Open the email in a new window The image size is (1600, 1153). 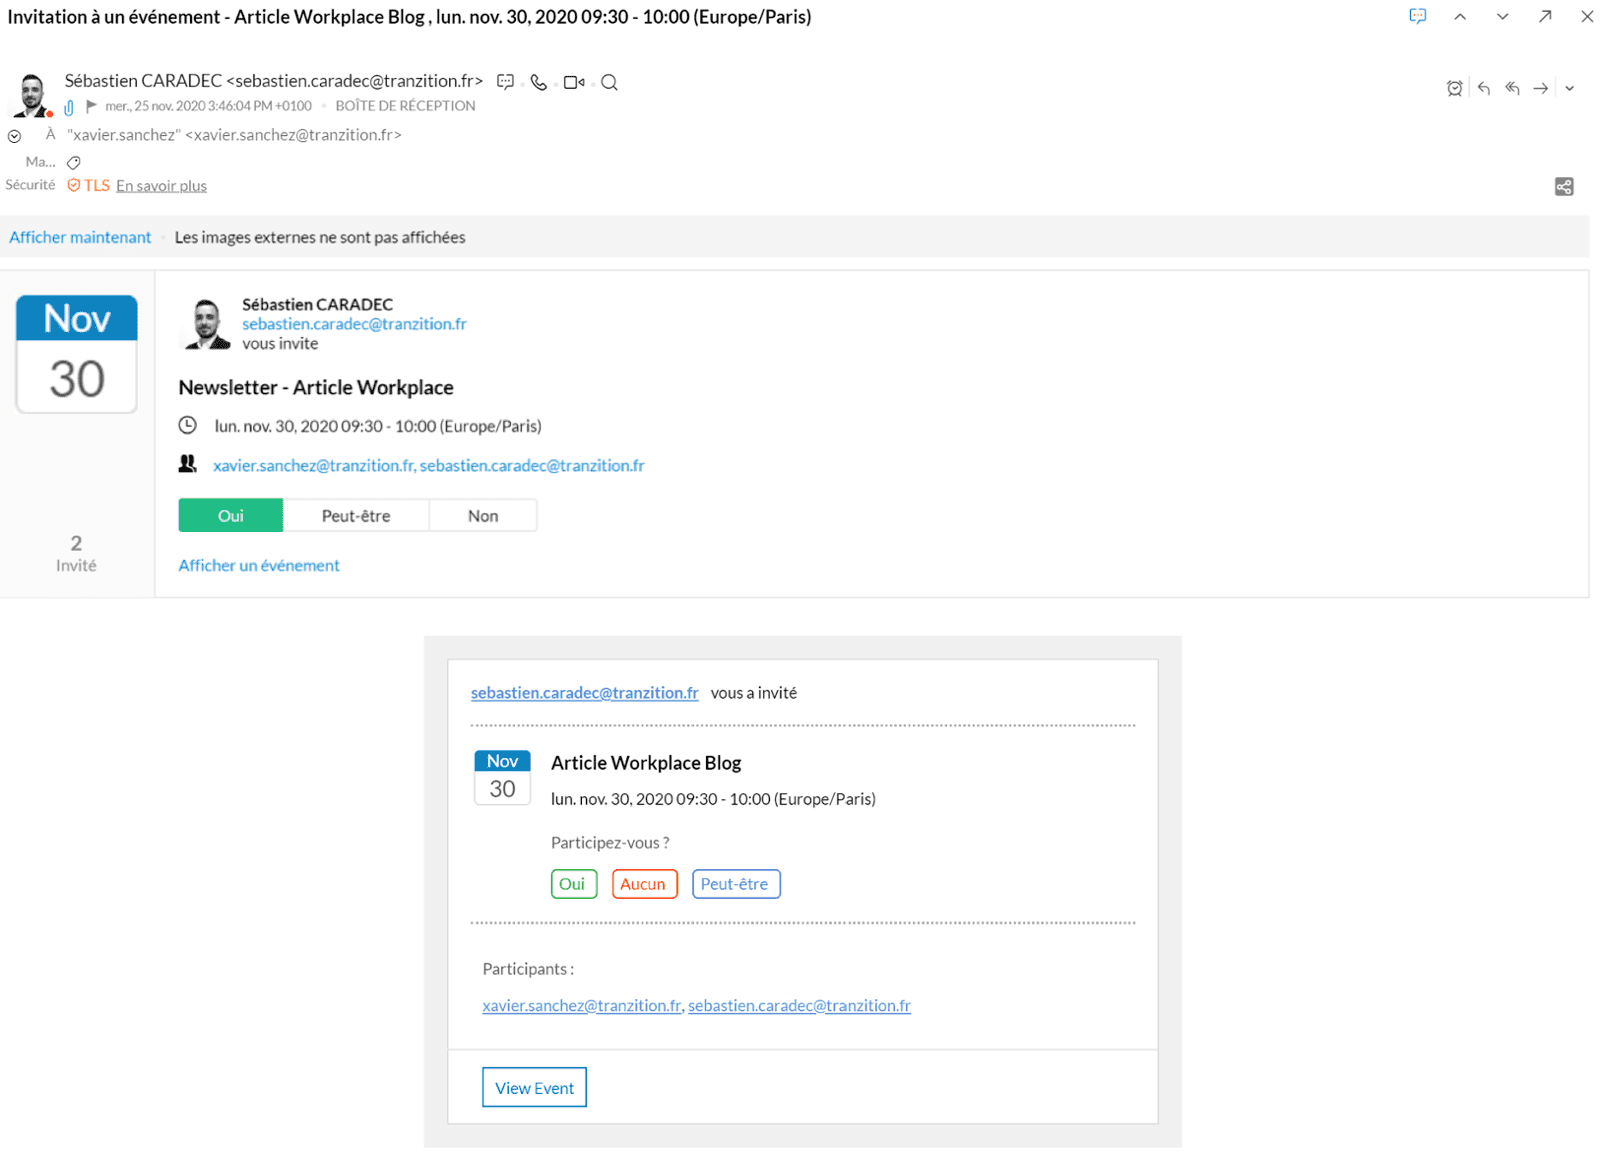coord(1545,16)
